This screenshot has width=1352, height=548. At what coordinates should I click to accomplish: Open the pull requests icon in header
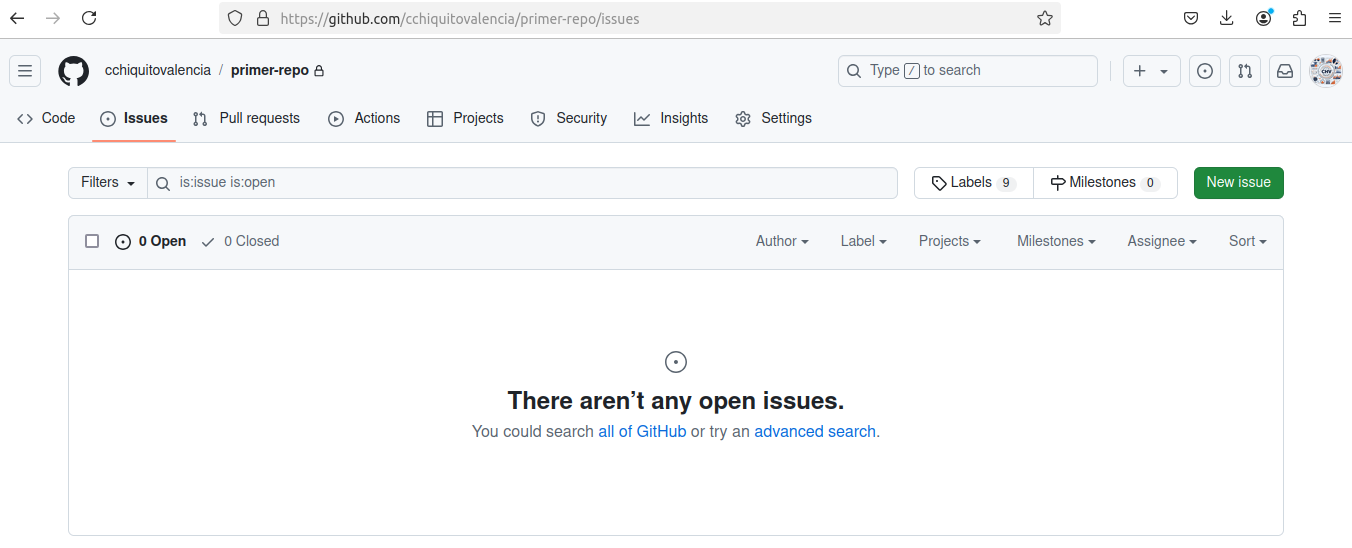pyautogui.click(x=1245, y=71)
